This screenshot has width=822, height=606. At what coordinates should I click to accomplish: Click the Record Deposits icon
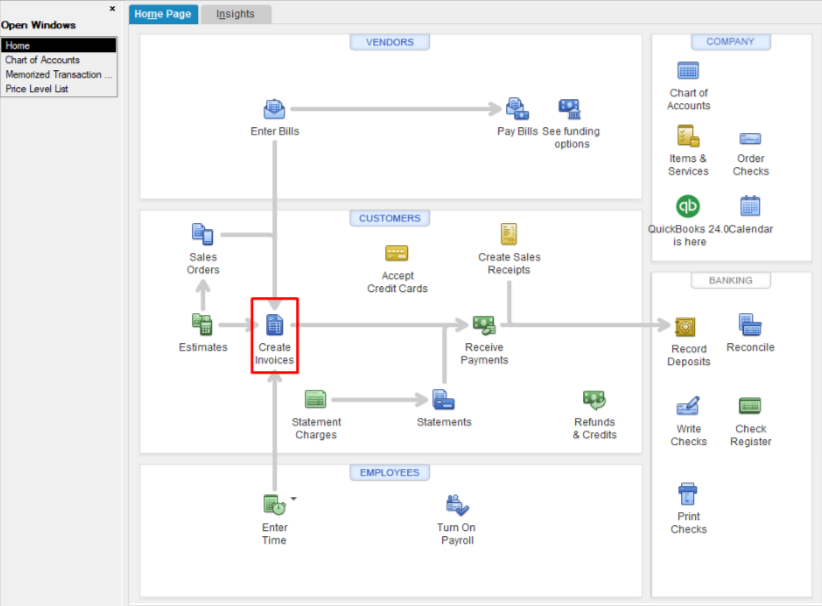pos(688,327)
